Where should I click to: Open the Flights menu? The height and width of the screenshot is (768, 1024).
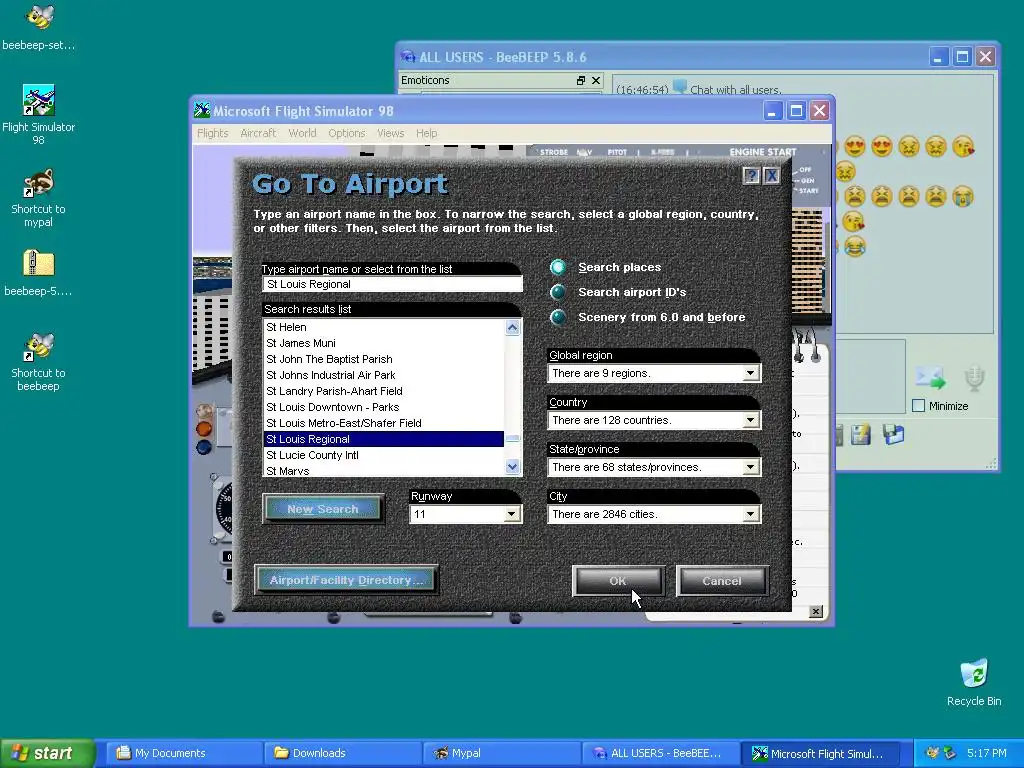tap(213, 133)
